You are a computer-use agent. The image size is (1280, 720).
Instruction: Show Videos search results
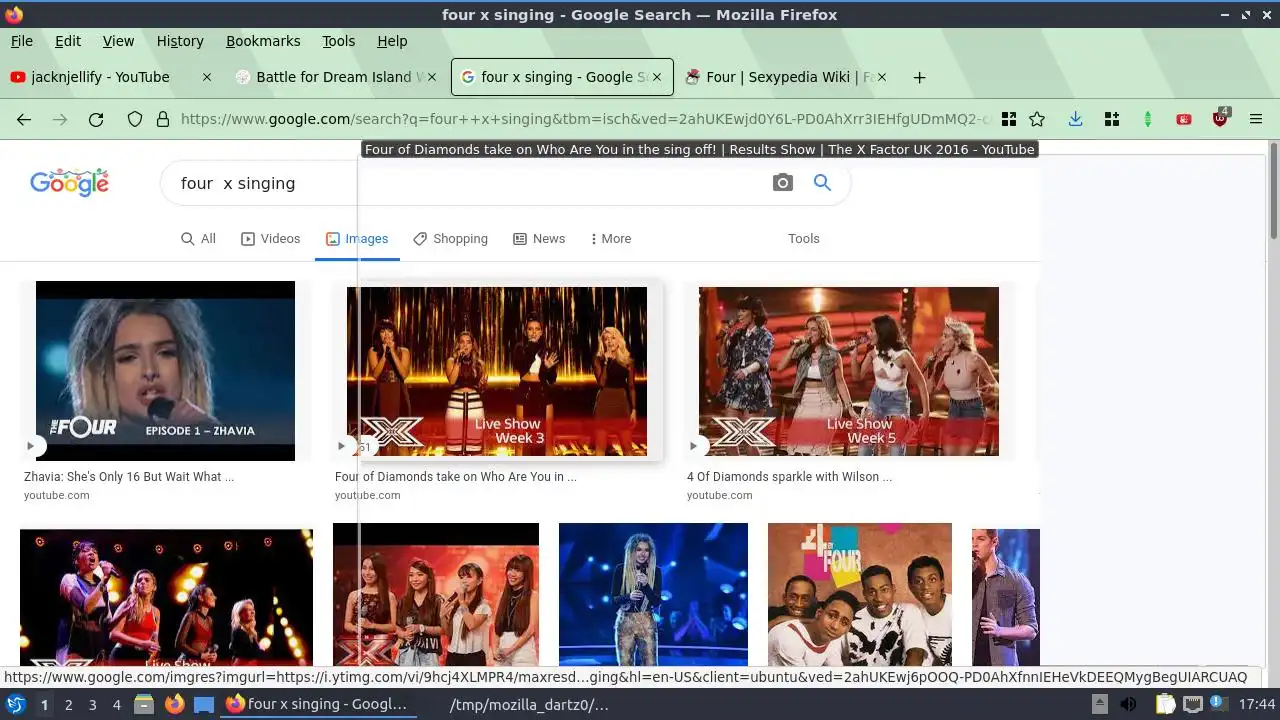pyautogui.click(x=270, y=239)
